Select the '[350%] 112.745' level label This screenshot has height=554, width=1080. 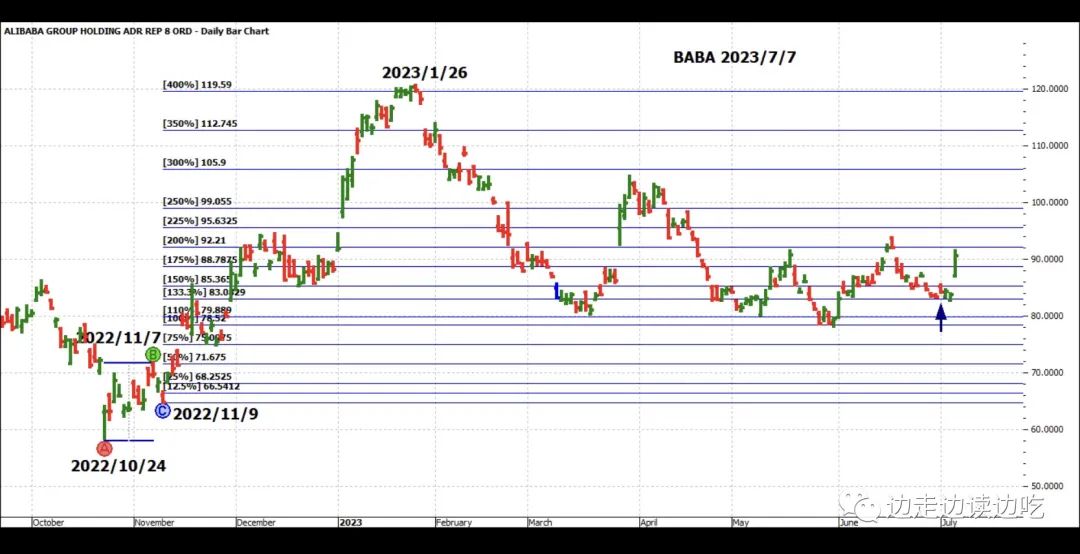200,124
